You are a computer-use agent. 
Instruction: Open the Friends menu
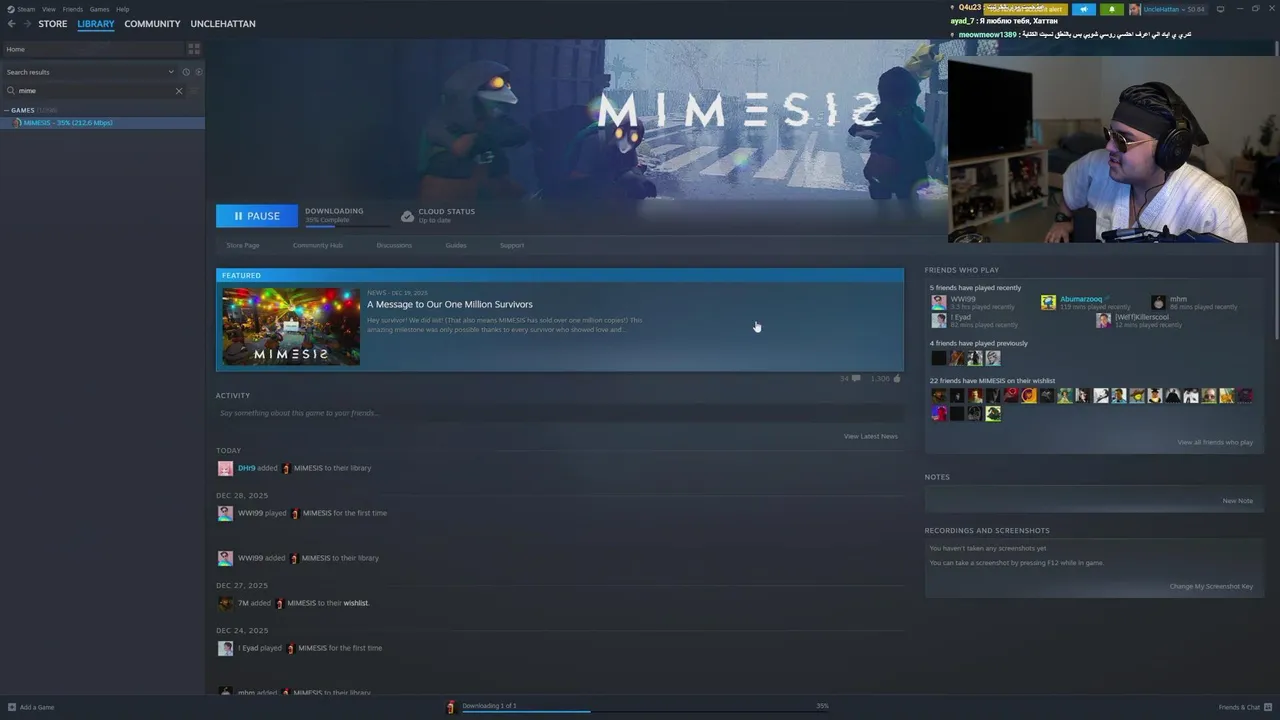(x=73, y=9)
